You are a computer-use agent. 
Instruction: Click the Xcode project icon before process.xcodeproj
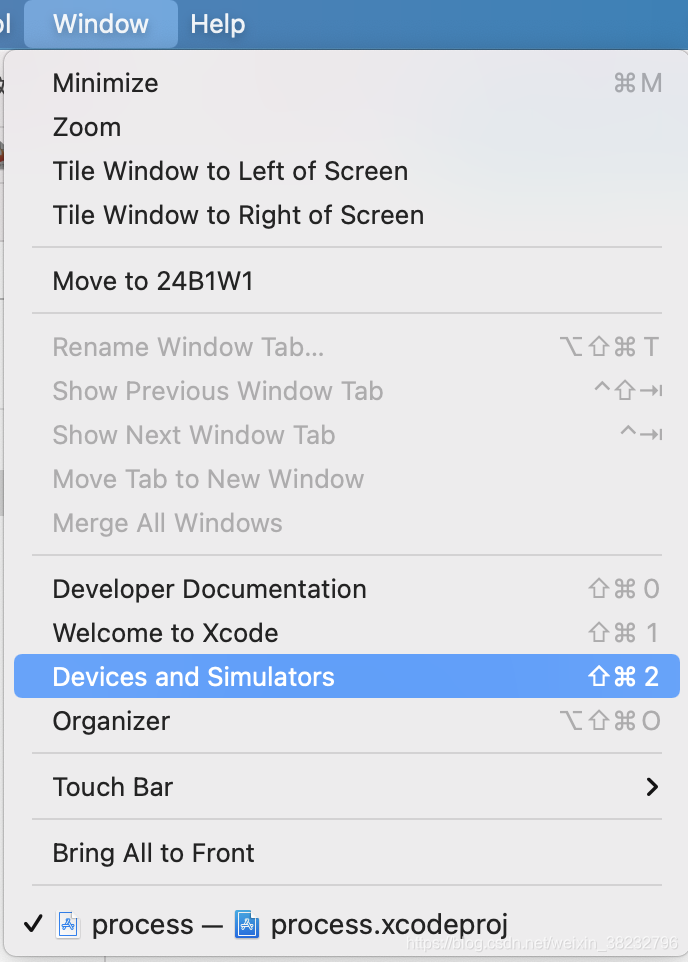tap(247, 925)
